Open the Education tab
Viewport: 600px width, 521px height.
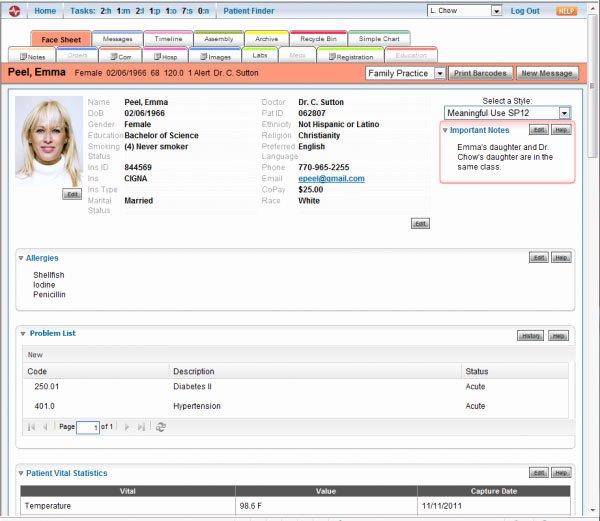[x=411, y=55]
